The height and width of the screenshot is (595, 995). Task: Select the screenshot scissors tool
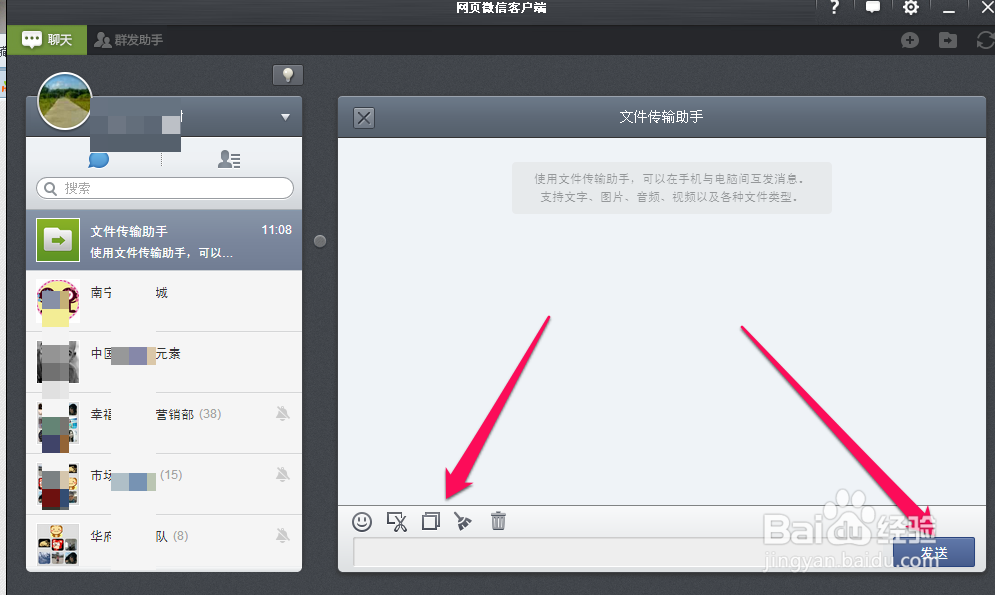397,521
